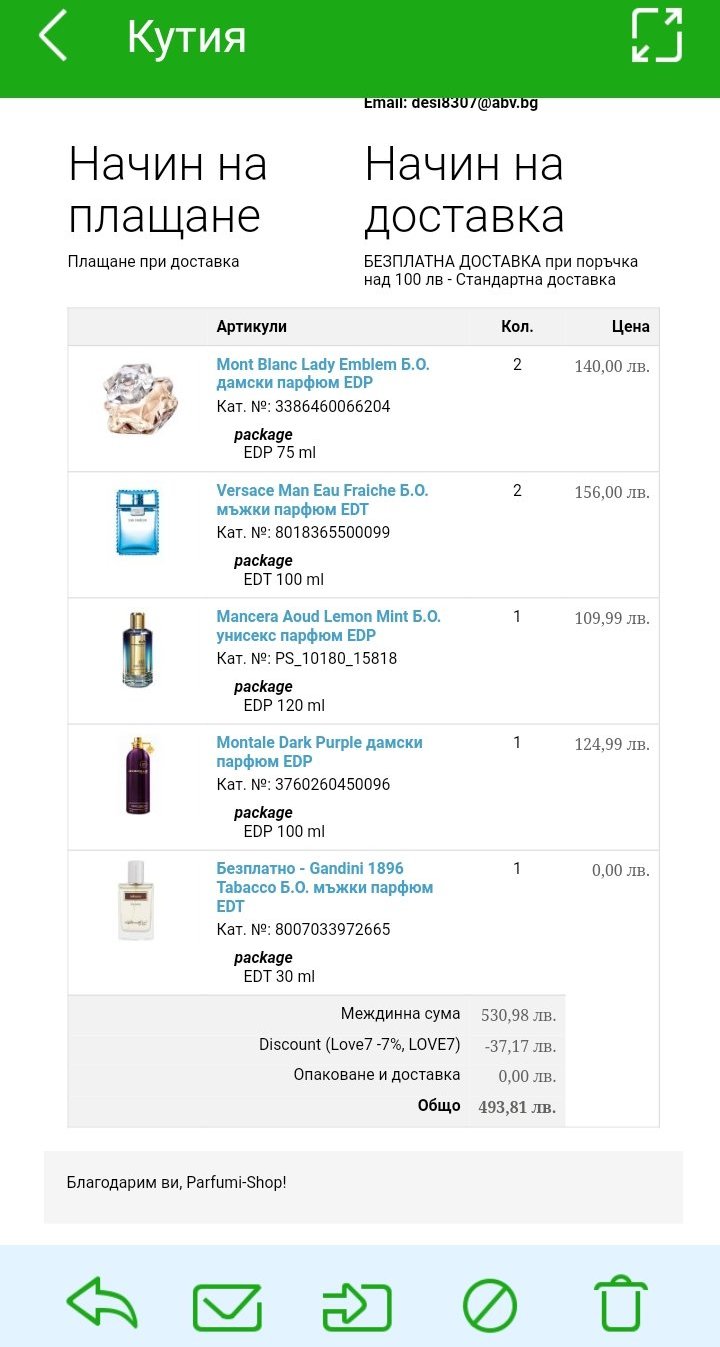Open Mancera Aoud Lemon Mint link
This screenshot has width=720, height=1347.
(328, 626)
